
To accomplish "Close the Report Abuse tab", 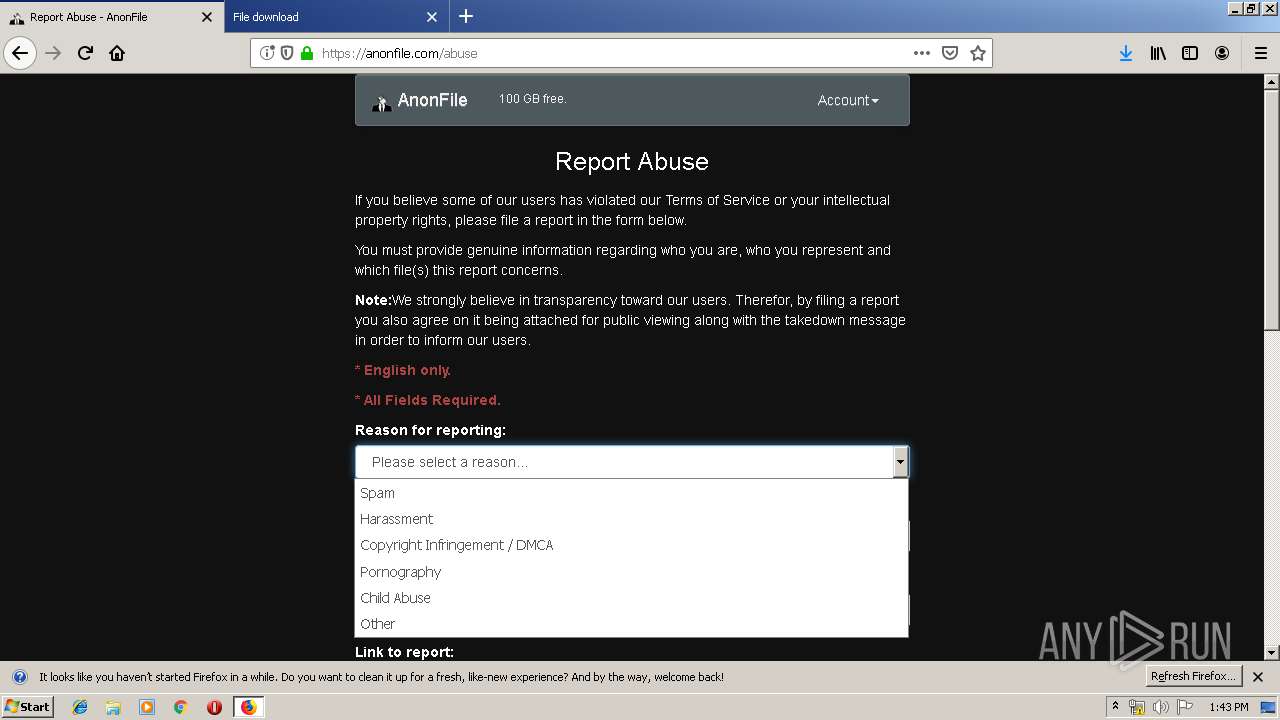I will (x=207, y=17).
